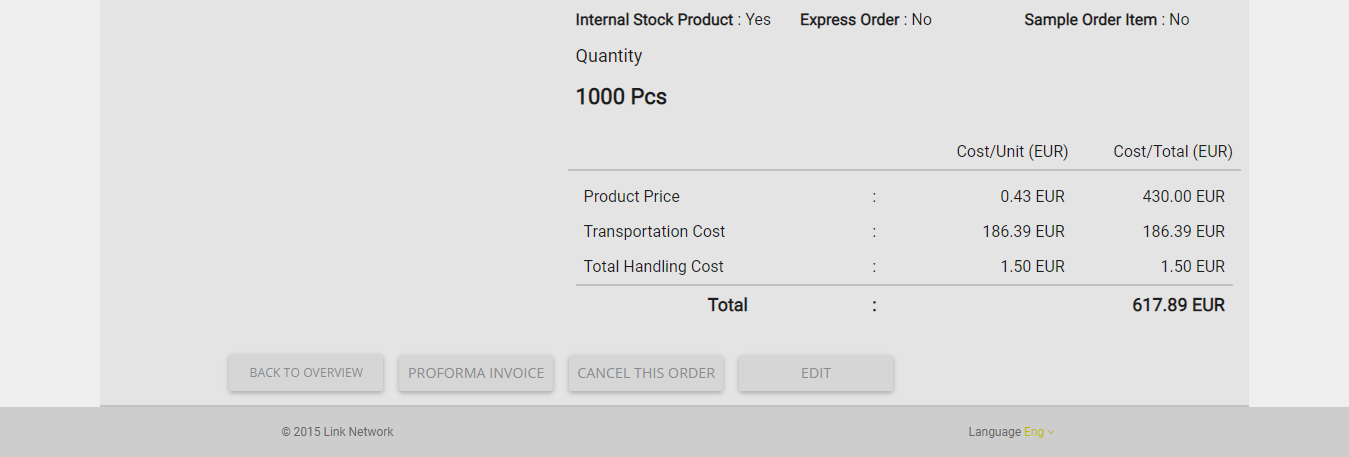Select the Product Price row label
Screen dimensions: 1349x457
click(632, 197)
